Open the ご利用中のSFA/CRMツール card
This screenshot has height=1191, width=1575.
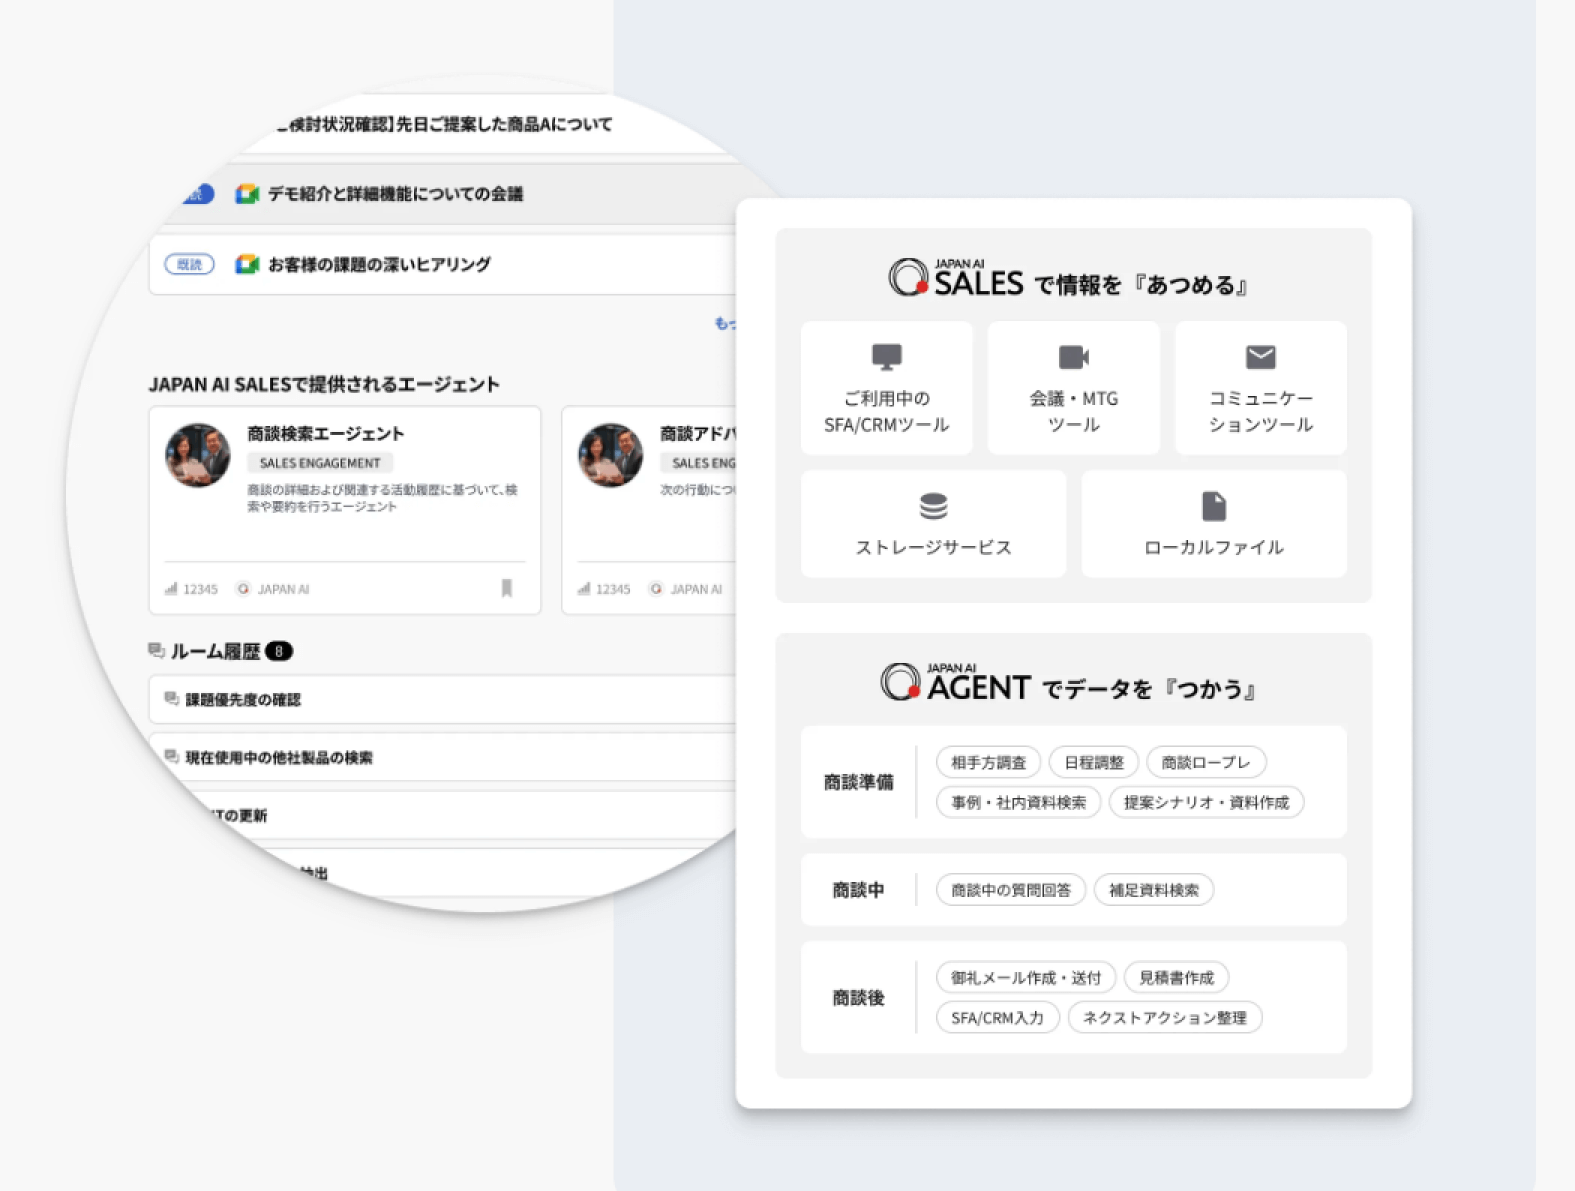[886, 388]
